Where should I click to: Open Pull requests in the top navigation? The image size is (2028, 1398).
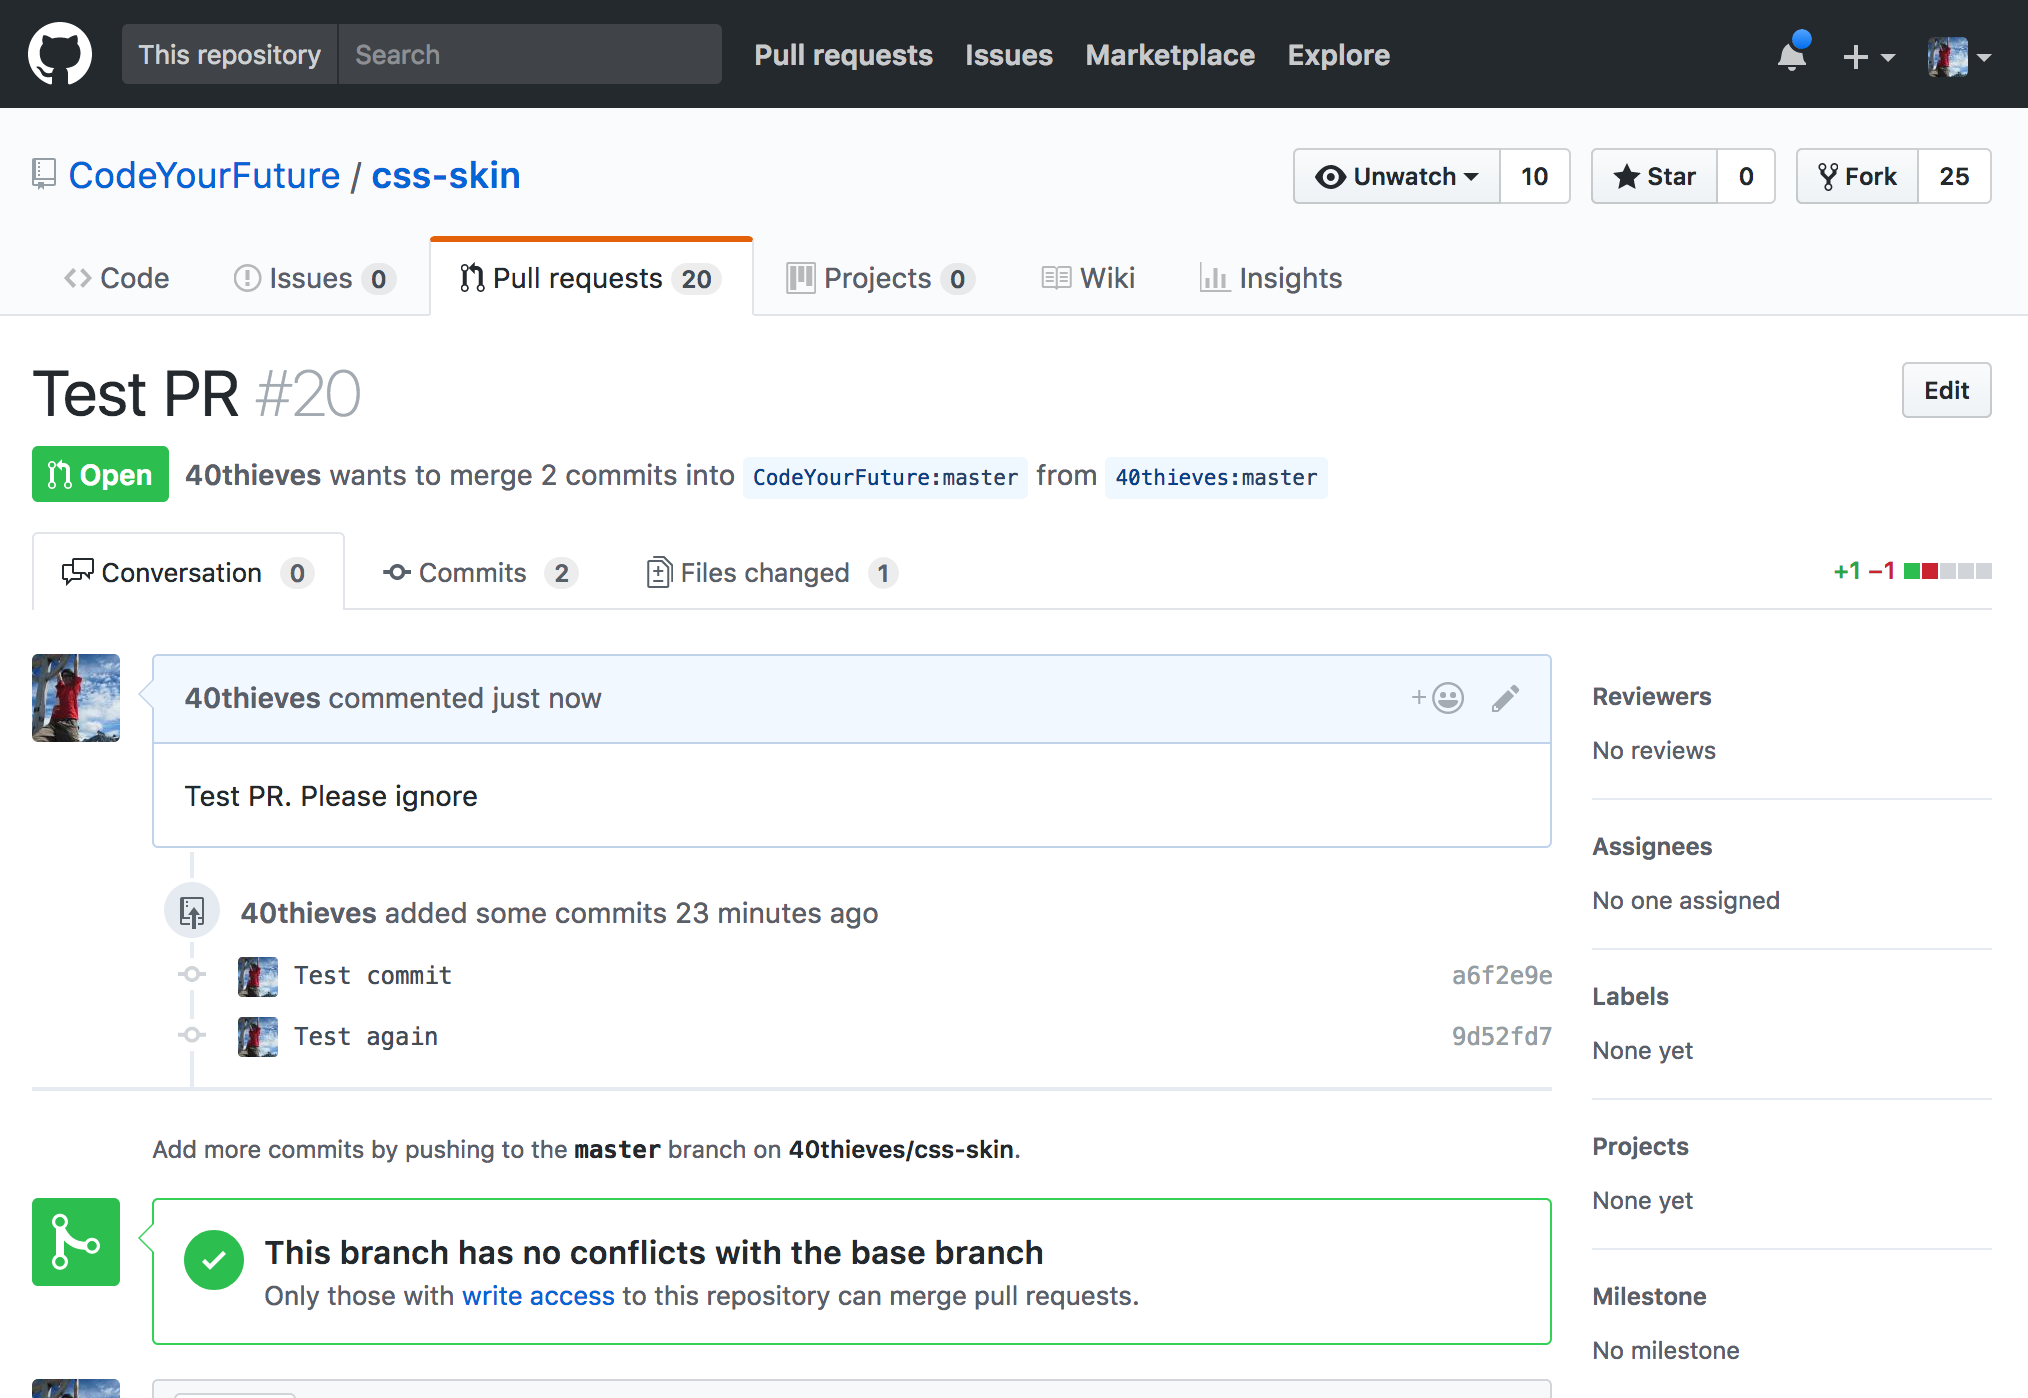click(843, 55)
